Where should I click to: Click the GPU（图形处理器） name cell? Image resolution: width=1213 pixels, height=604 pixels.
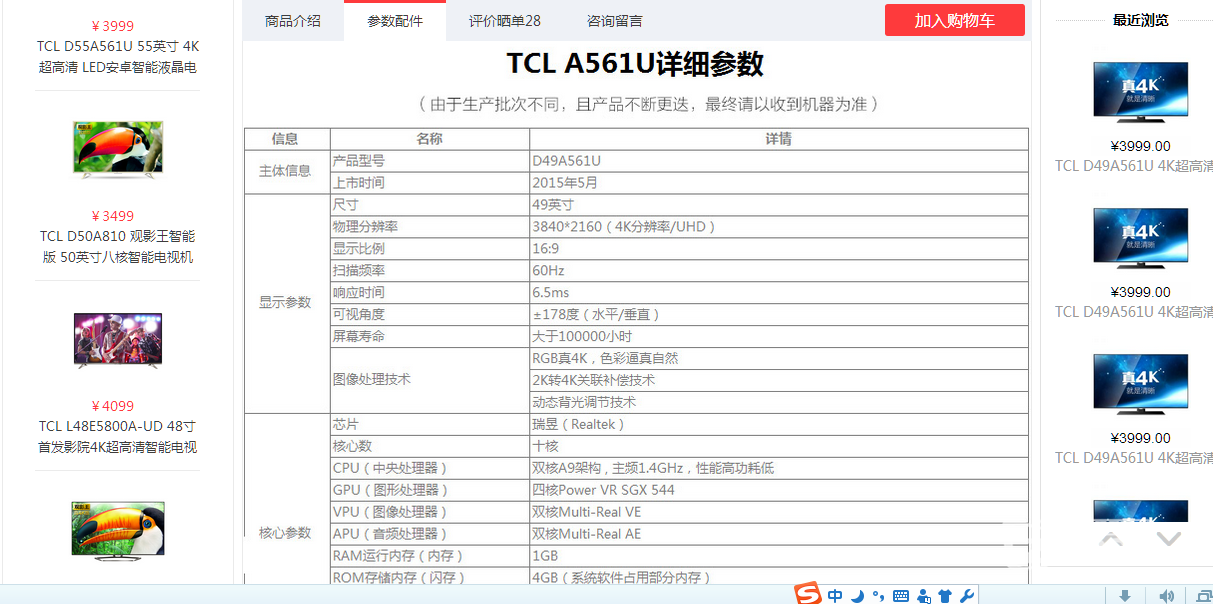[430, 490]
